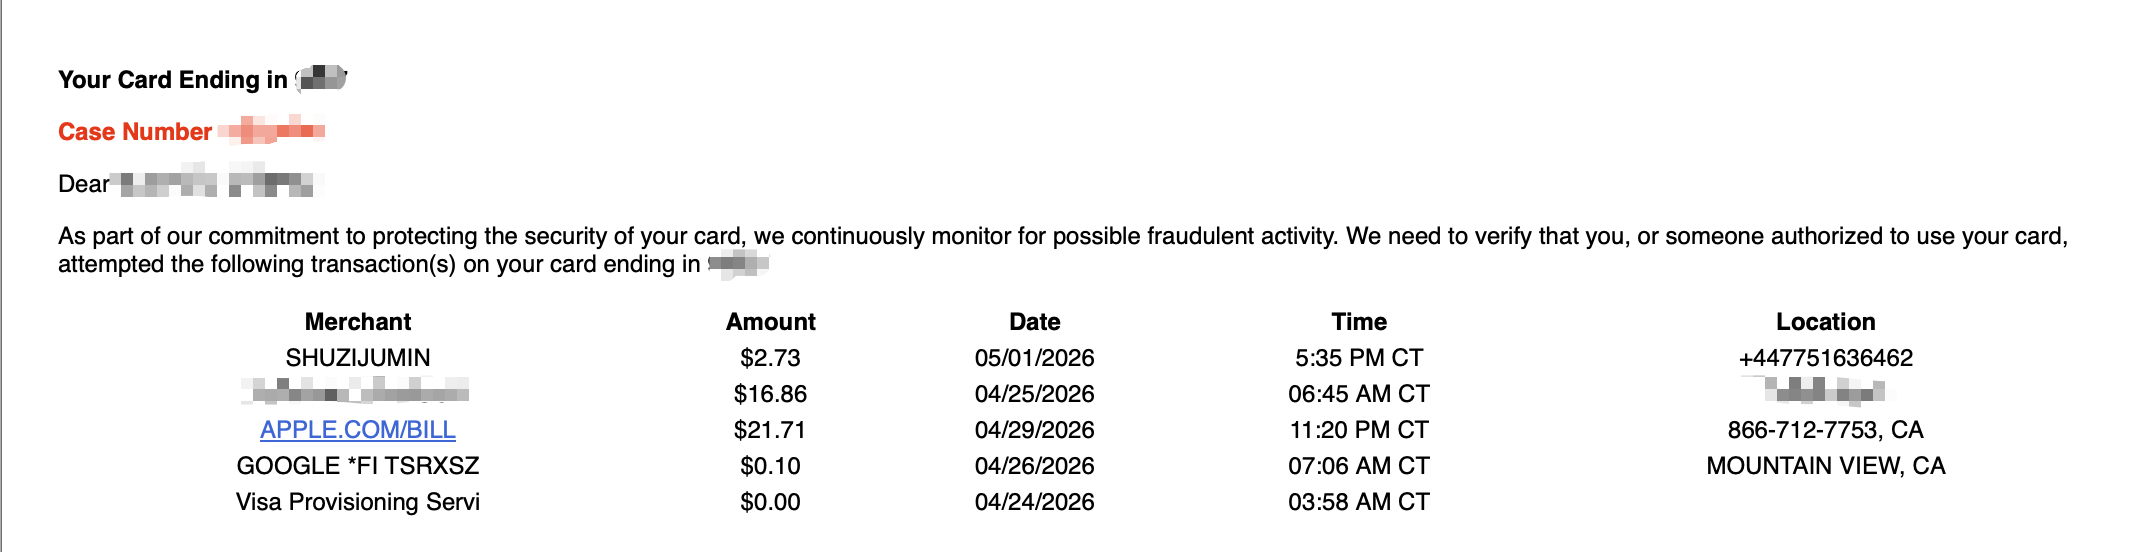This screenshot has width=2154, height=552.
Task: Click the Date column header
Action: pyautogui.click(x=1035, y=322)
